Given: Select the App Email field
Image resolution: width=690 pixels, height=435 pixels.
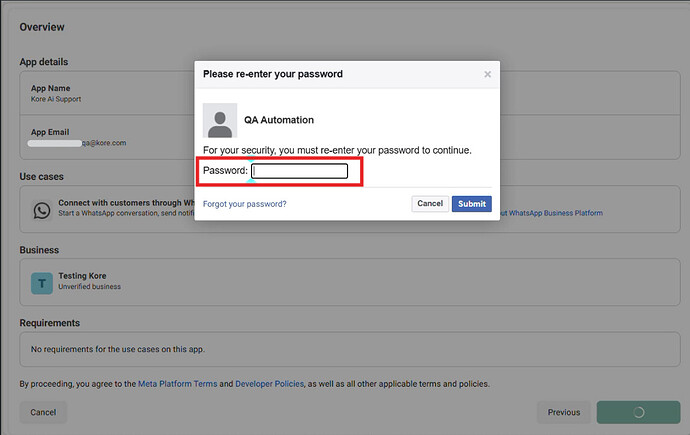Looking at the screenshot, I should coord(100,137).
